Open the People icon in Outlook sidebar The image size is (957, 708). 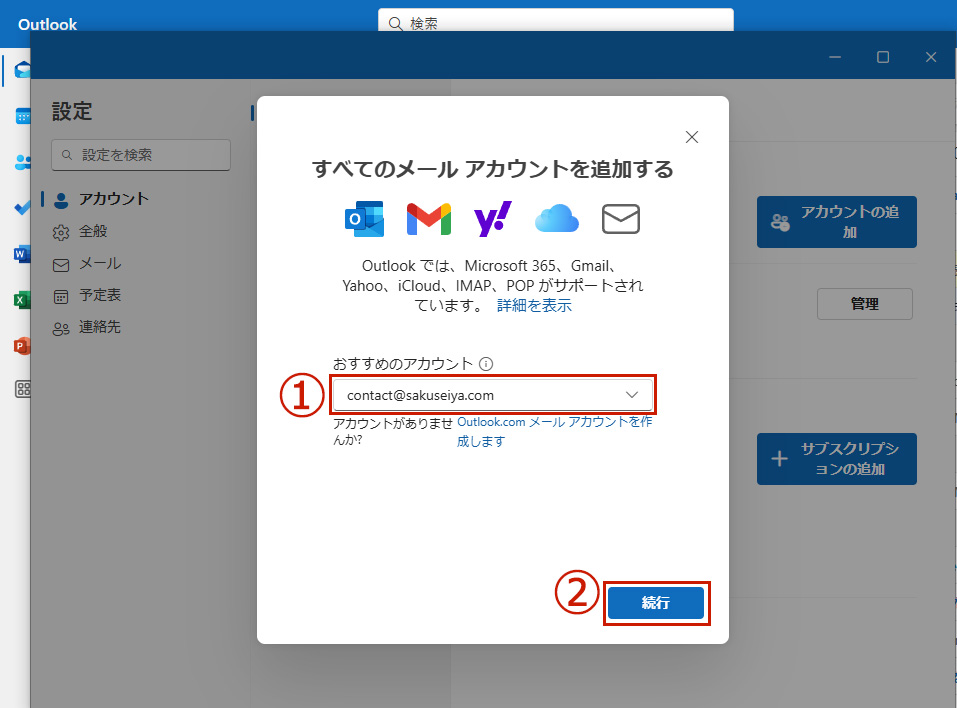[x=23, y=162]
